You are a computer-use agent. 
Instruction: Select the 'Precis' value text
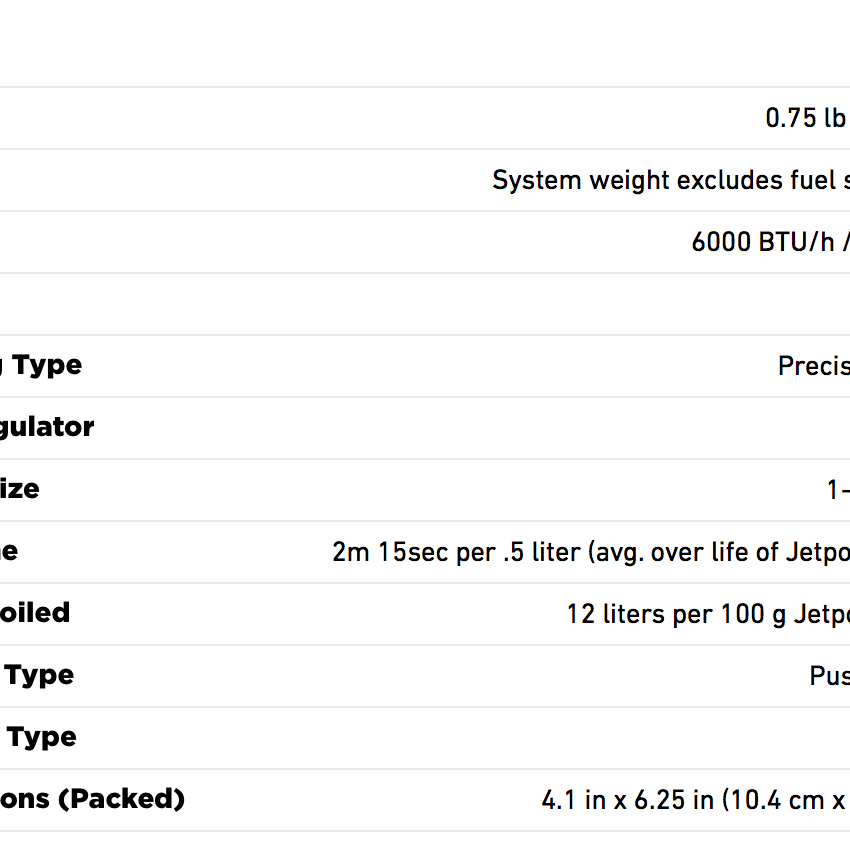[813, 366]
